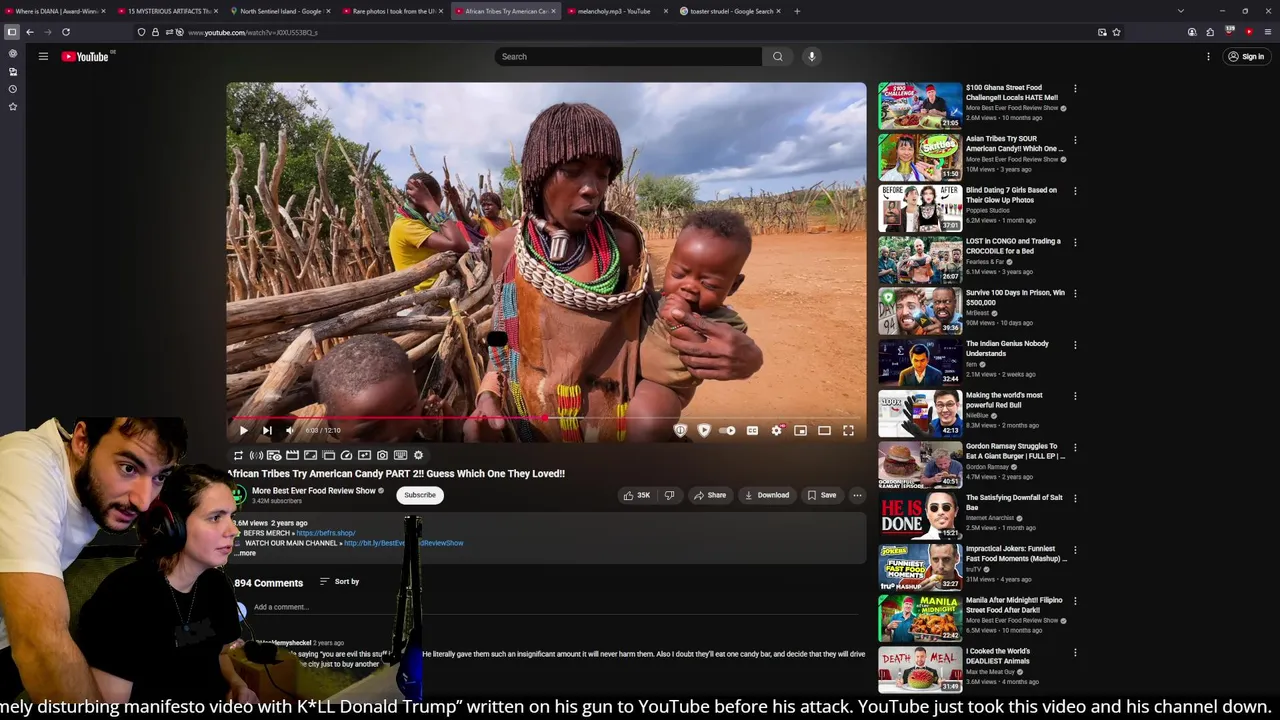Screen dimensions: 1280x720
Task: Click the browser address bar URL
Action: tap(253, 32)
